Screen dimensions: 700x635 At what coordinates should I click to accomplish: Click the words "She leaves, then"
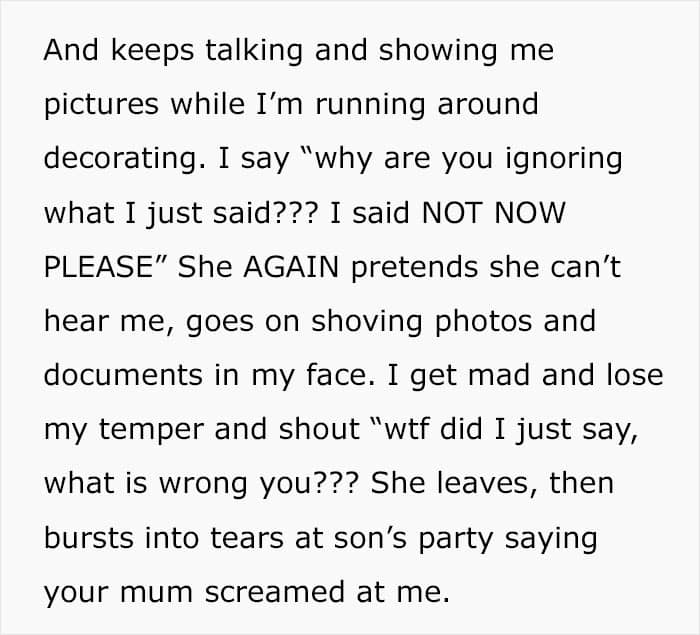(492, 483)
